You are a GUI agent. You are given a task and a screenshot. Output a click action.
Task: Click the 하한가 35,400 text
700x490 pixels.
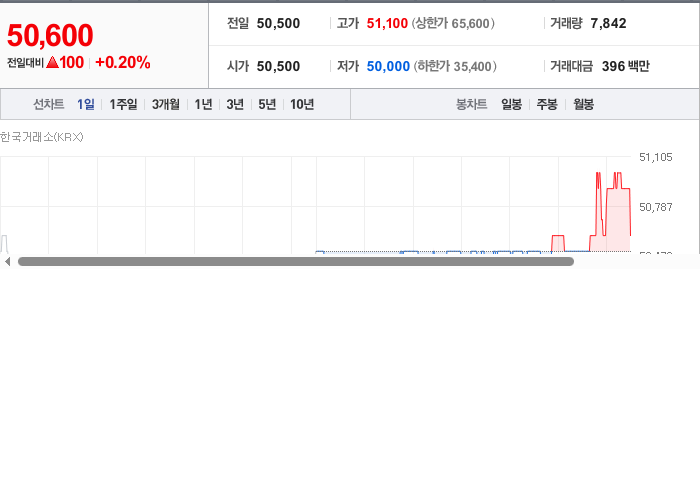pos(455,66)
